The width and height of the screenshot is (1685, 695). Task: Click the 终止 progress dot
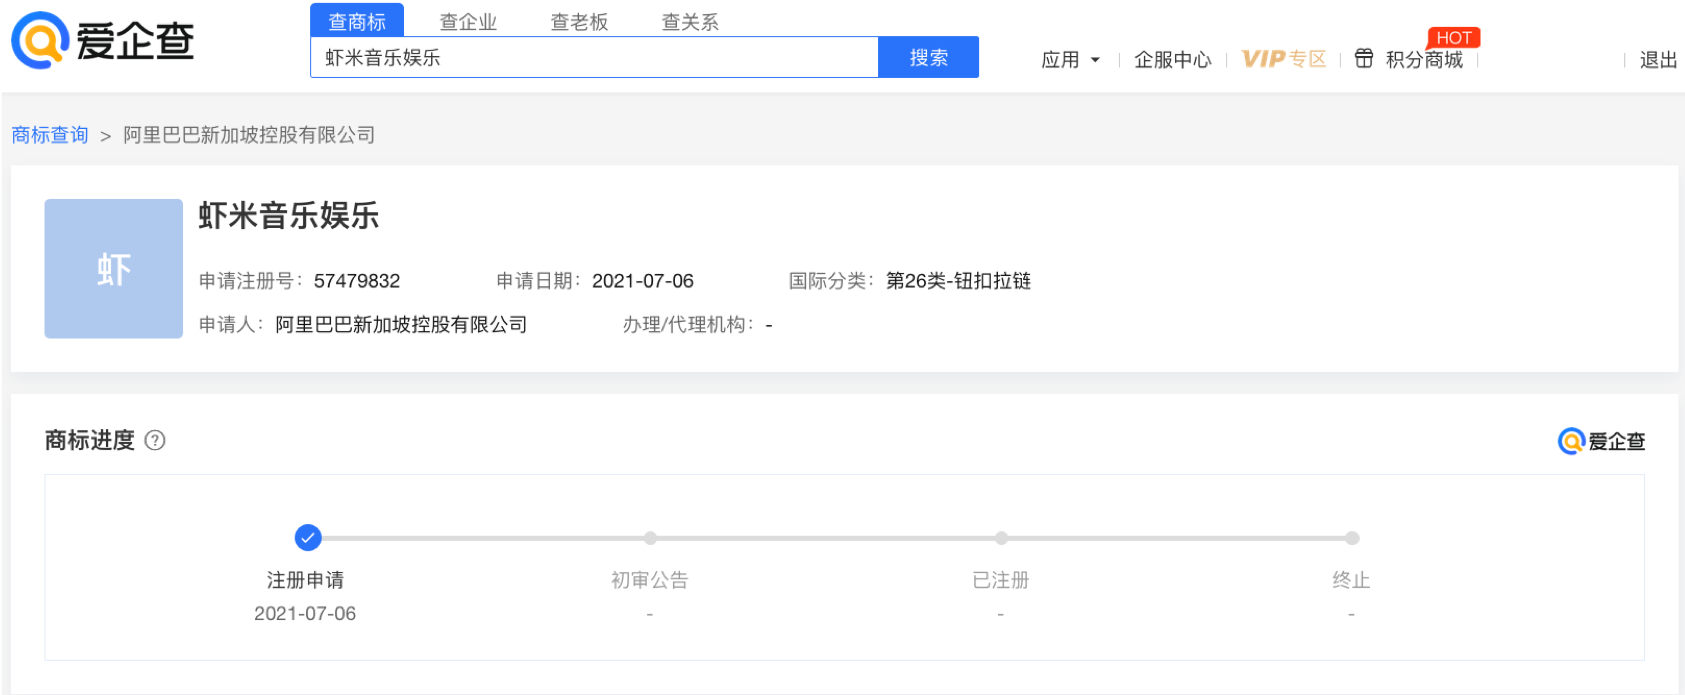[1352, 538]
